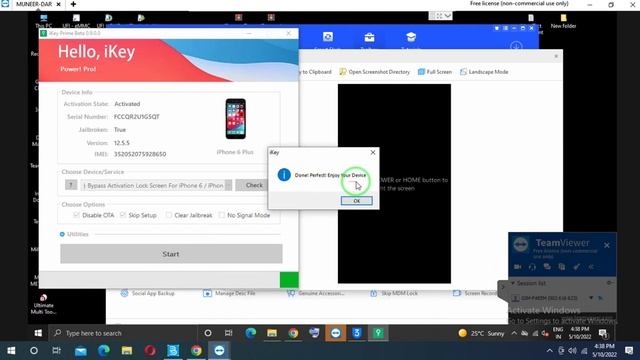The width and height of the screenshot is (640, 360).
Task: Click the file transfer icon in TeamViewer panel
Action: pos(562,267)
